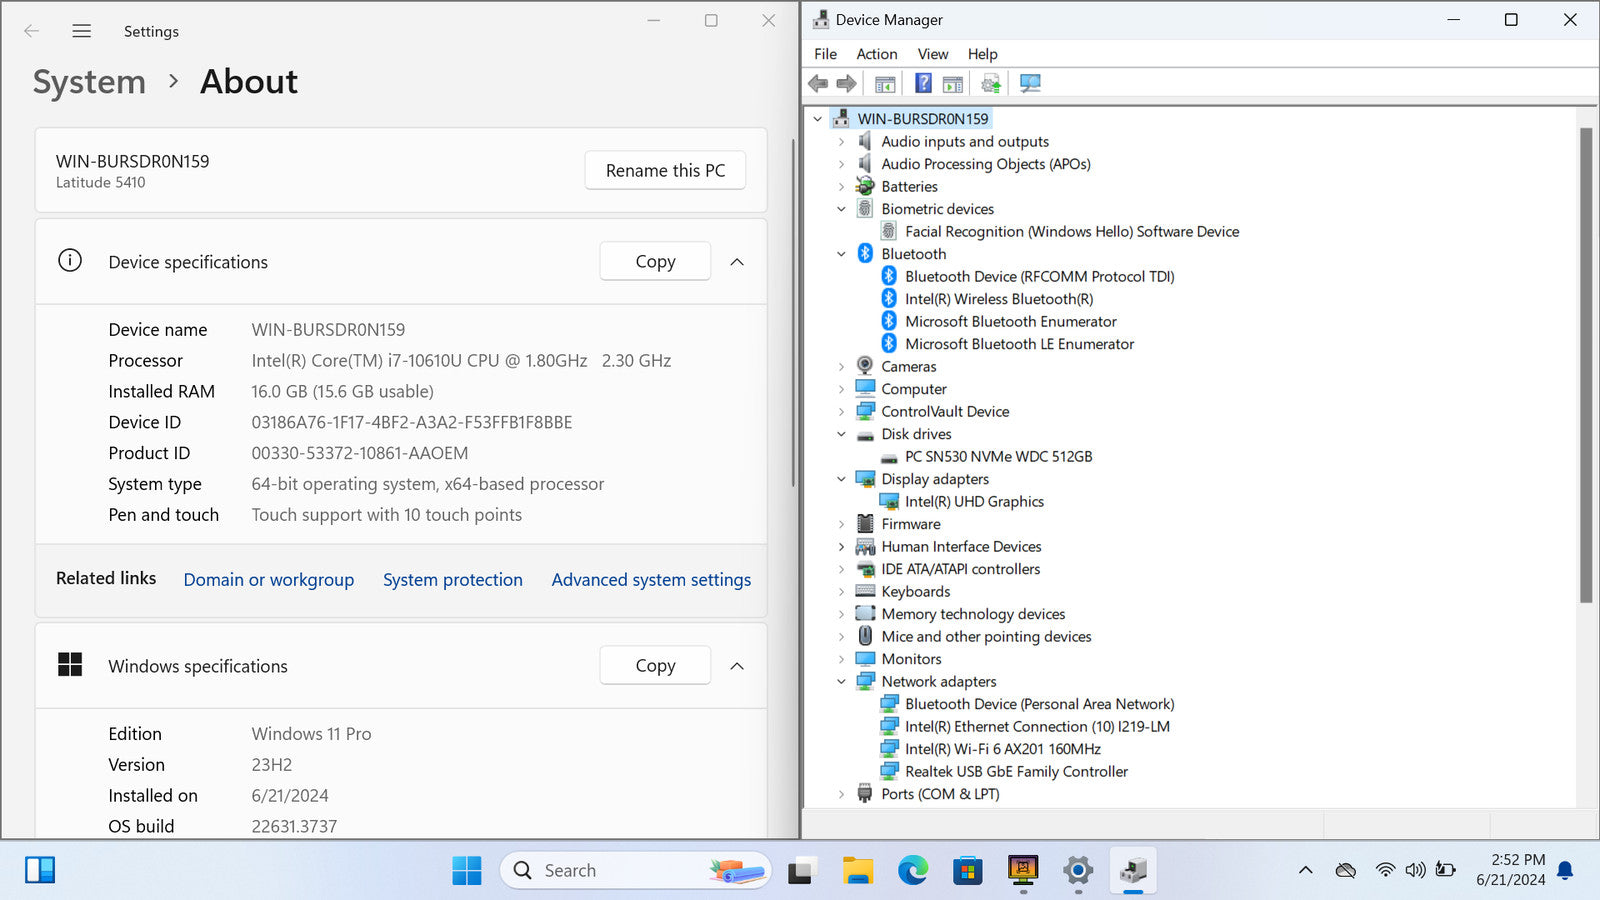
Task: Collapse the Windows specifications section chevron
Action: 737,665
